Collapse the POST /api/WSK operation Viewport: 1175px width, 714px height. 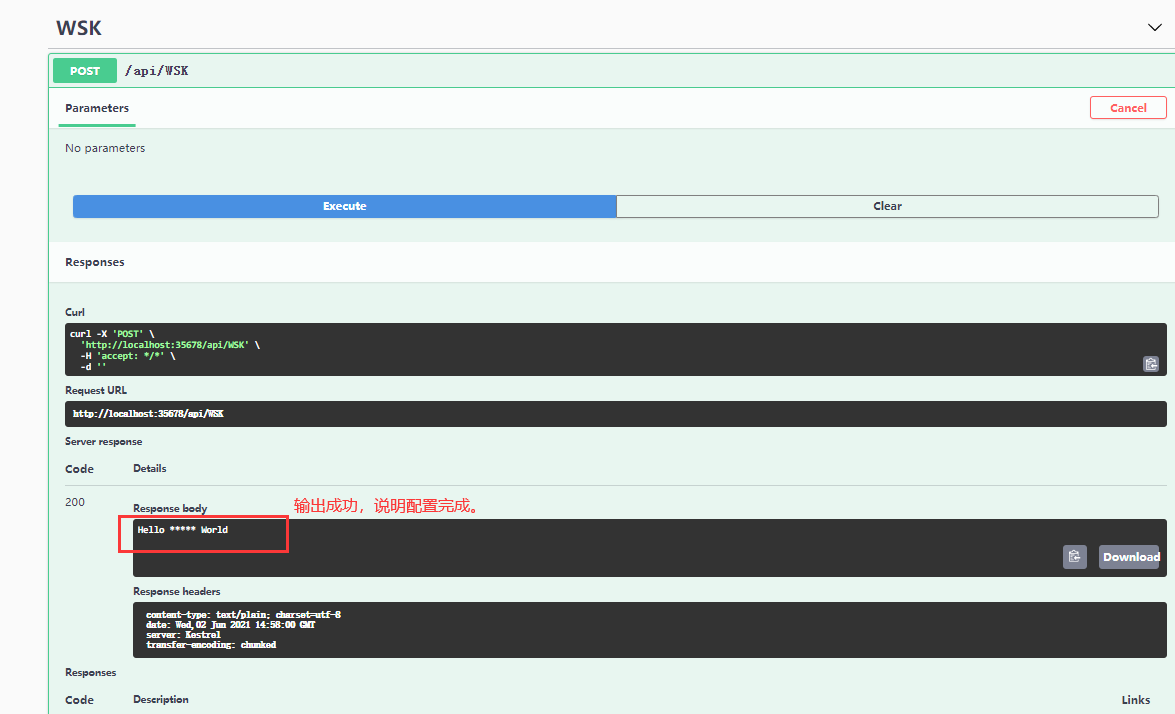611,70
